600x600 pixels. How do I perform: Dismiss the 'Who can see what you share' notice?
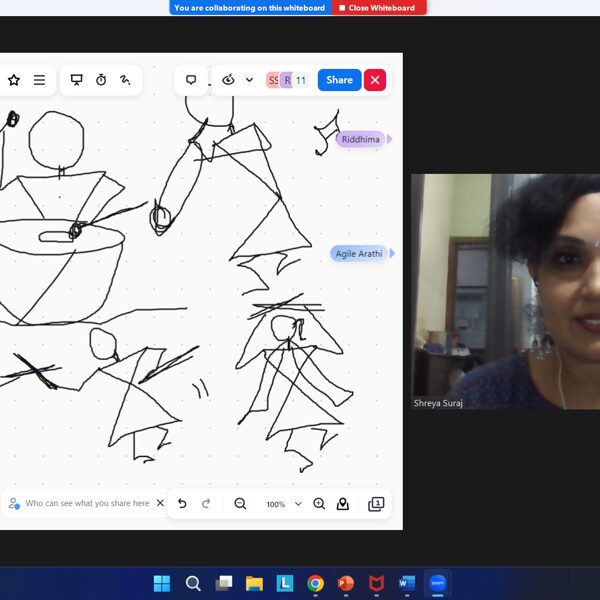(160, 504)
